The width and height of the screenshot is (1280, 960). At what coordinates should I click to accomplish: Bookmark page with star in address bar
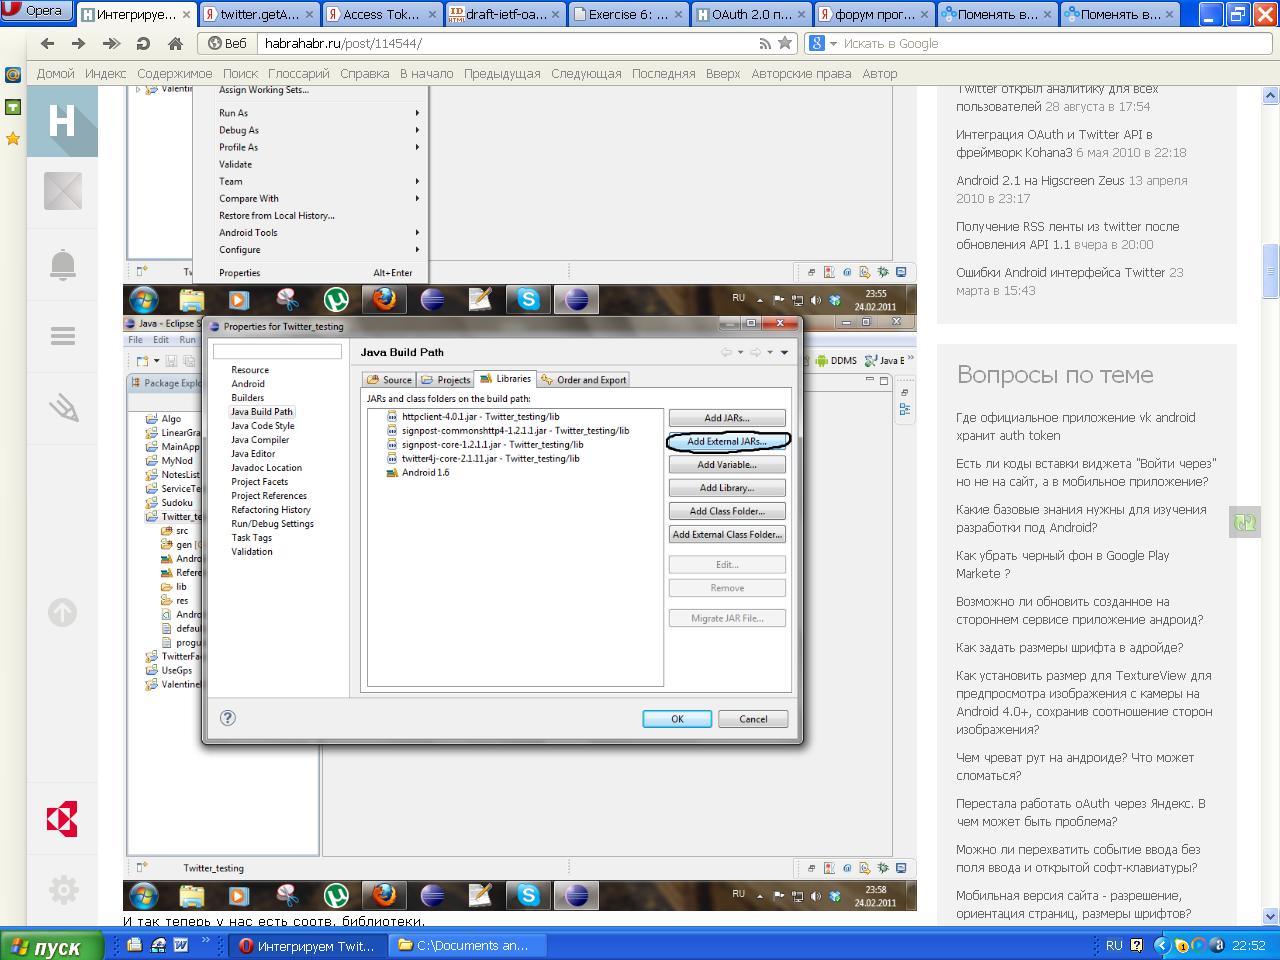(785, 43)
